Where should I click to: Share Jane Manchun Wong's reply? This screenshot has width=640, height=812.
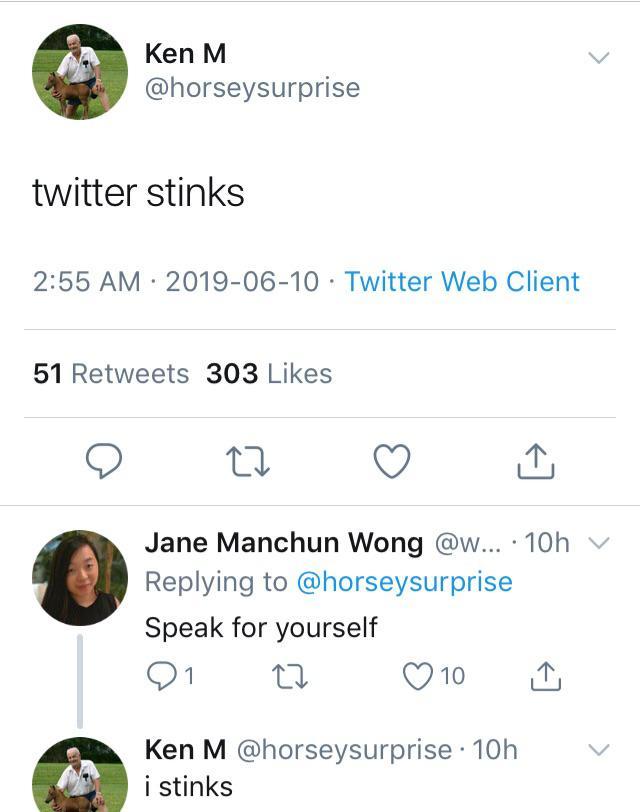click(545, 676)
